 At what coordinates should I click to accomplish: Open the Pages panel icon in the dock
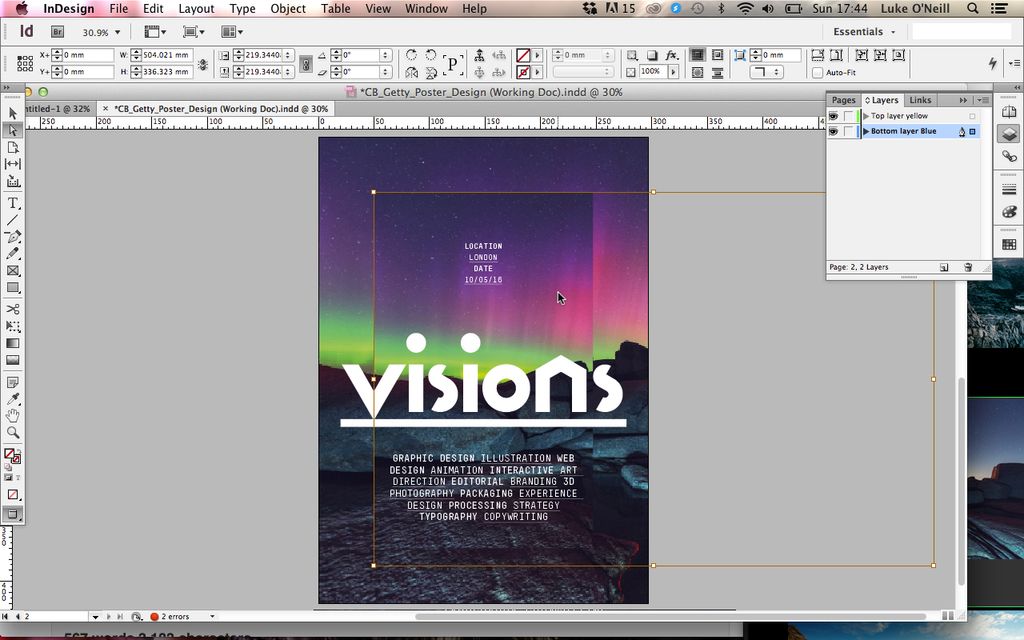1010,112
